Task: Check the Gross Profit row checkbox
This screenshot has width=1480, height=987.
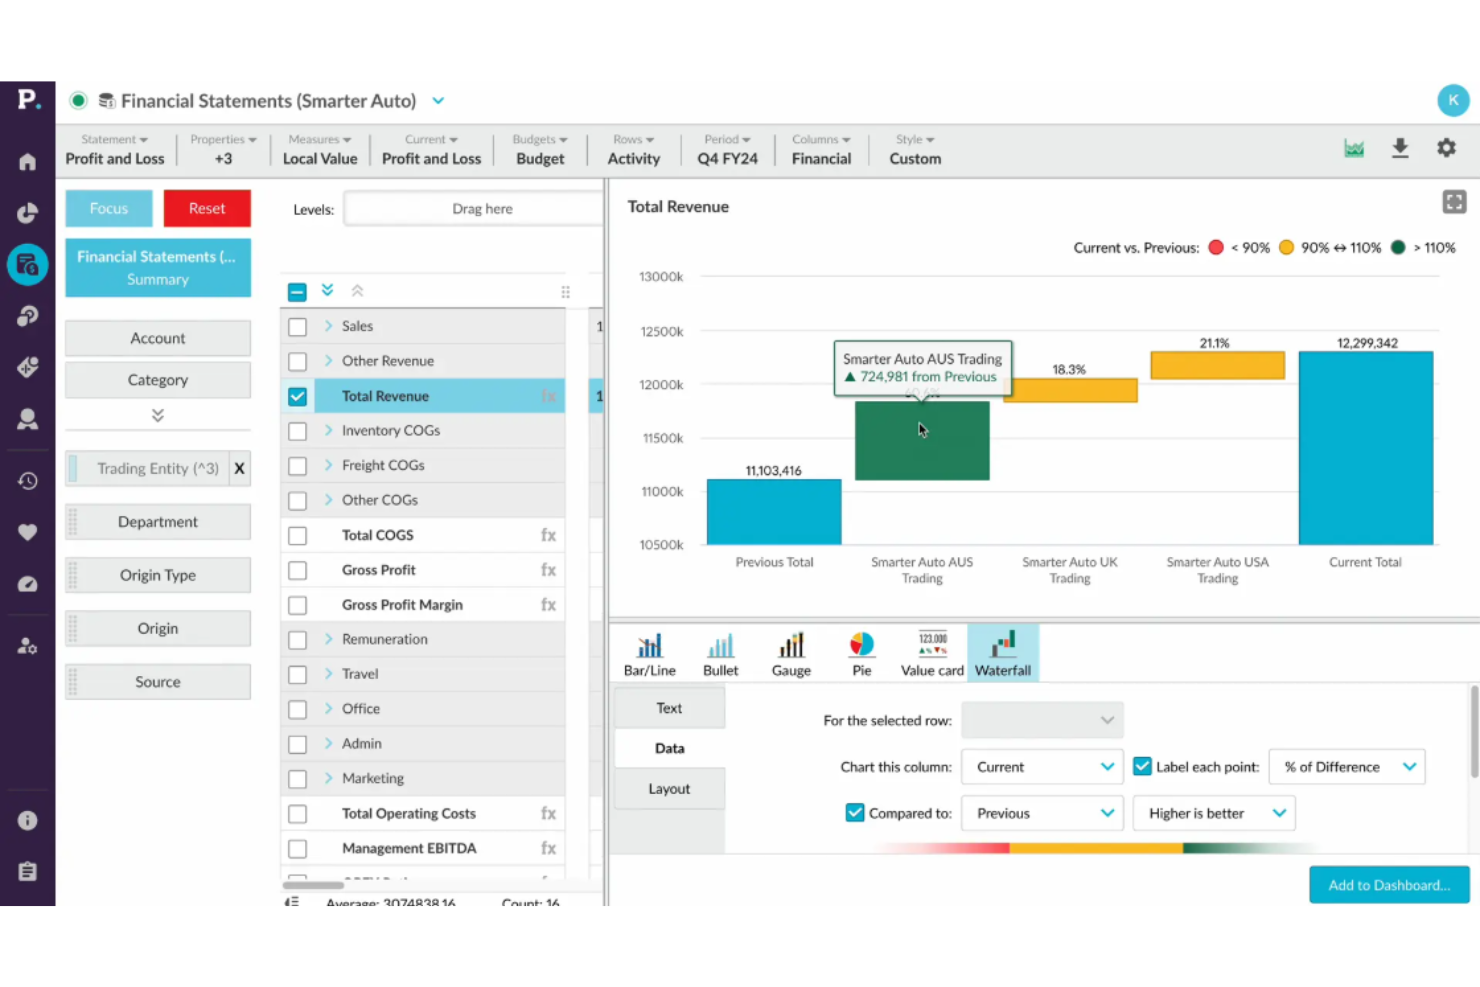Action: 297,570
